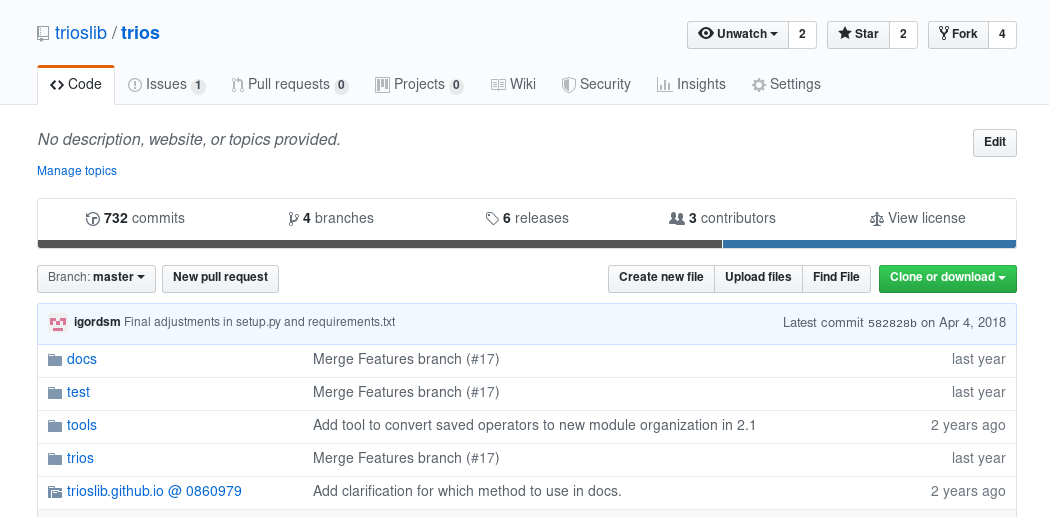Click the commits history clock icon

click(93, 219)
